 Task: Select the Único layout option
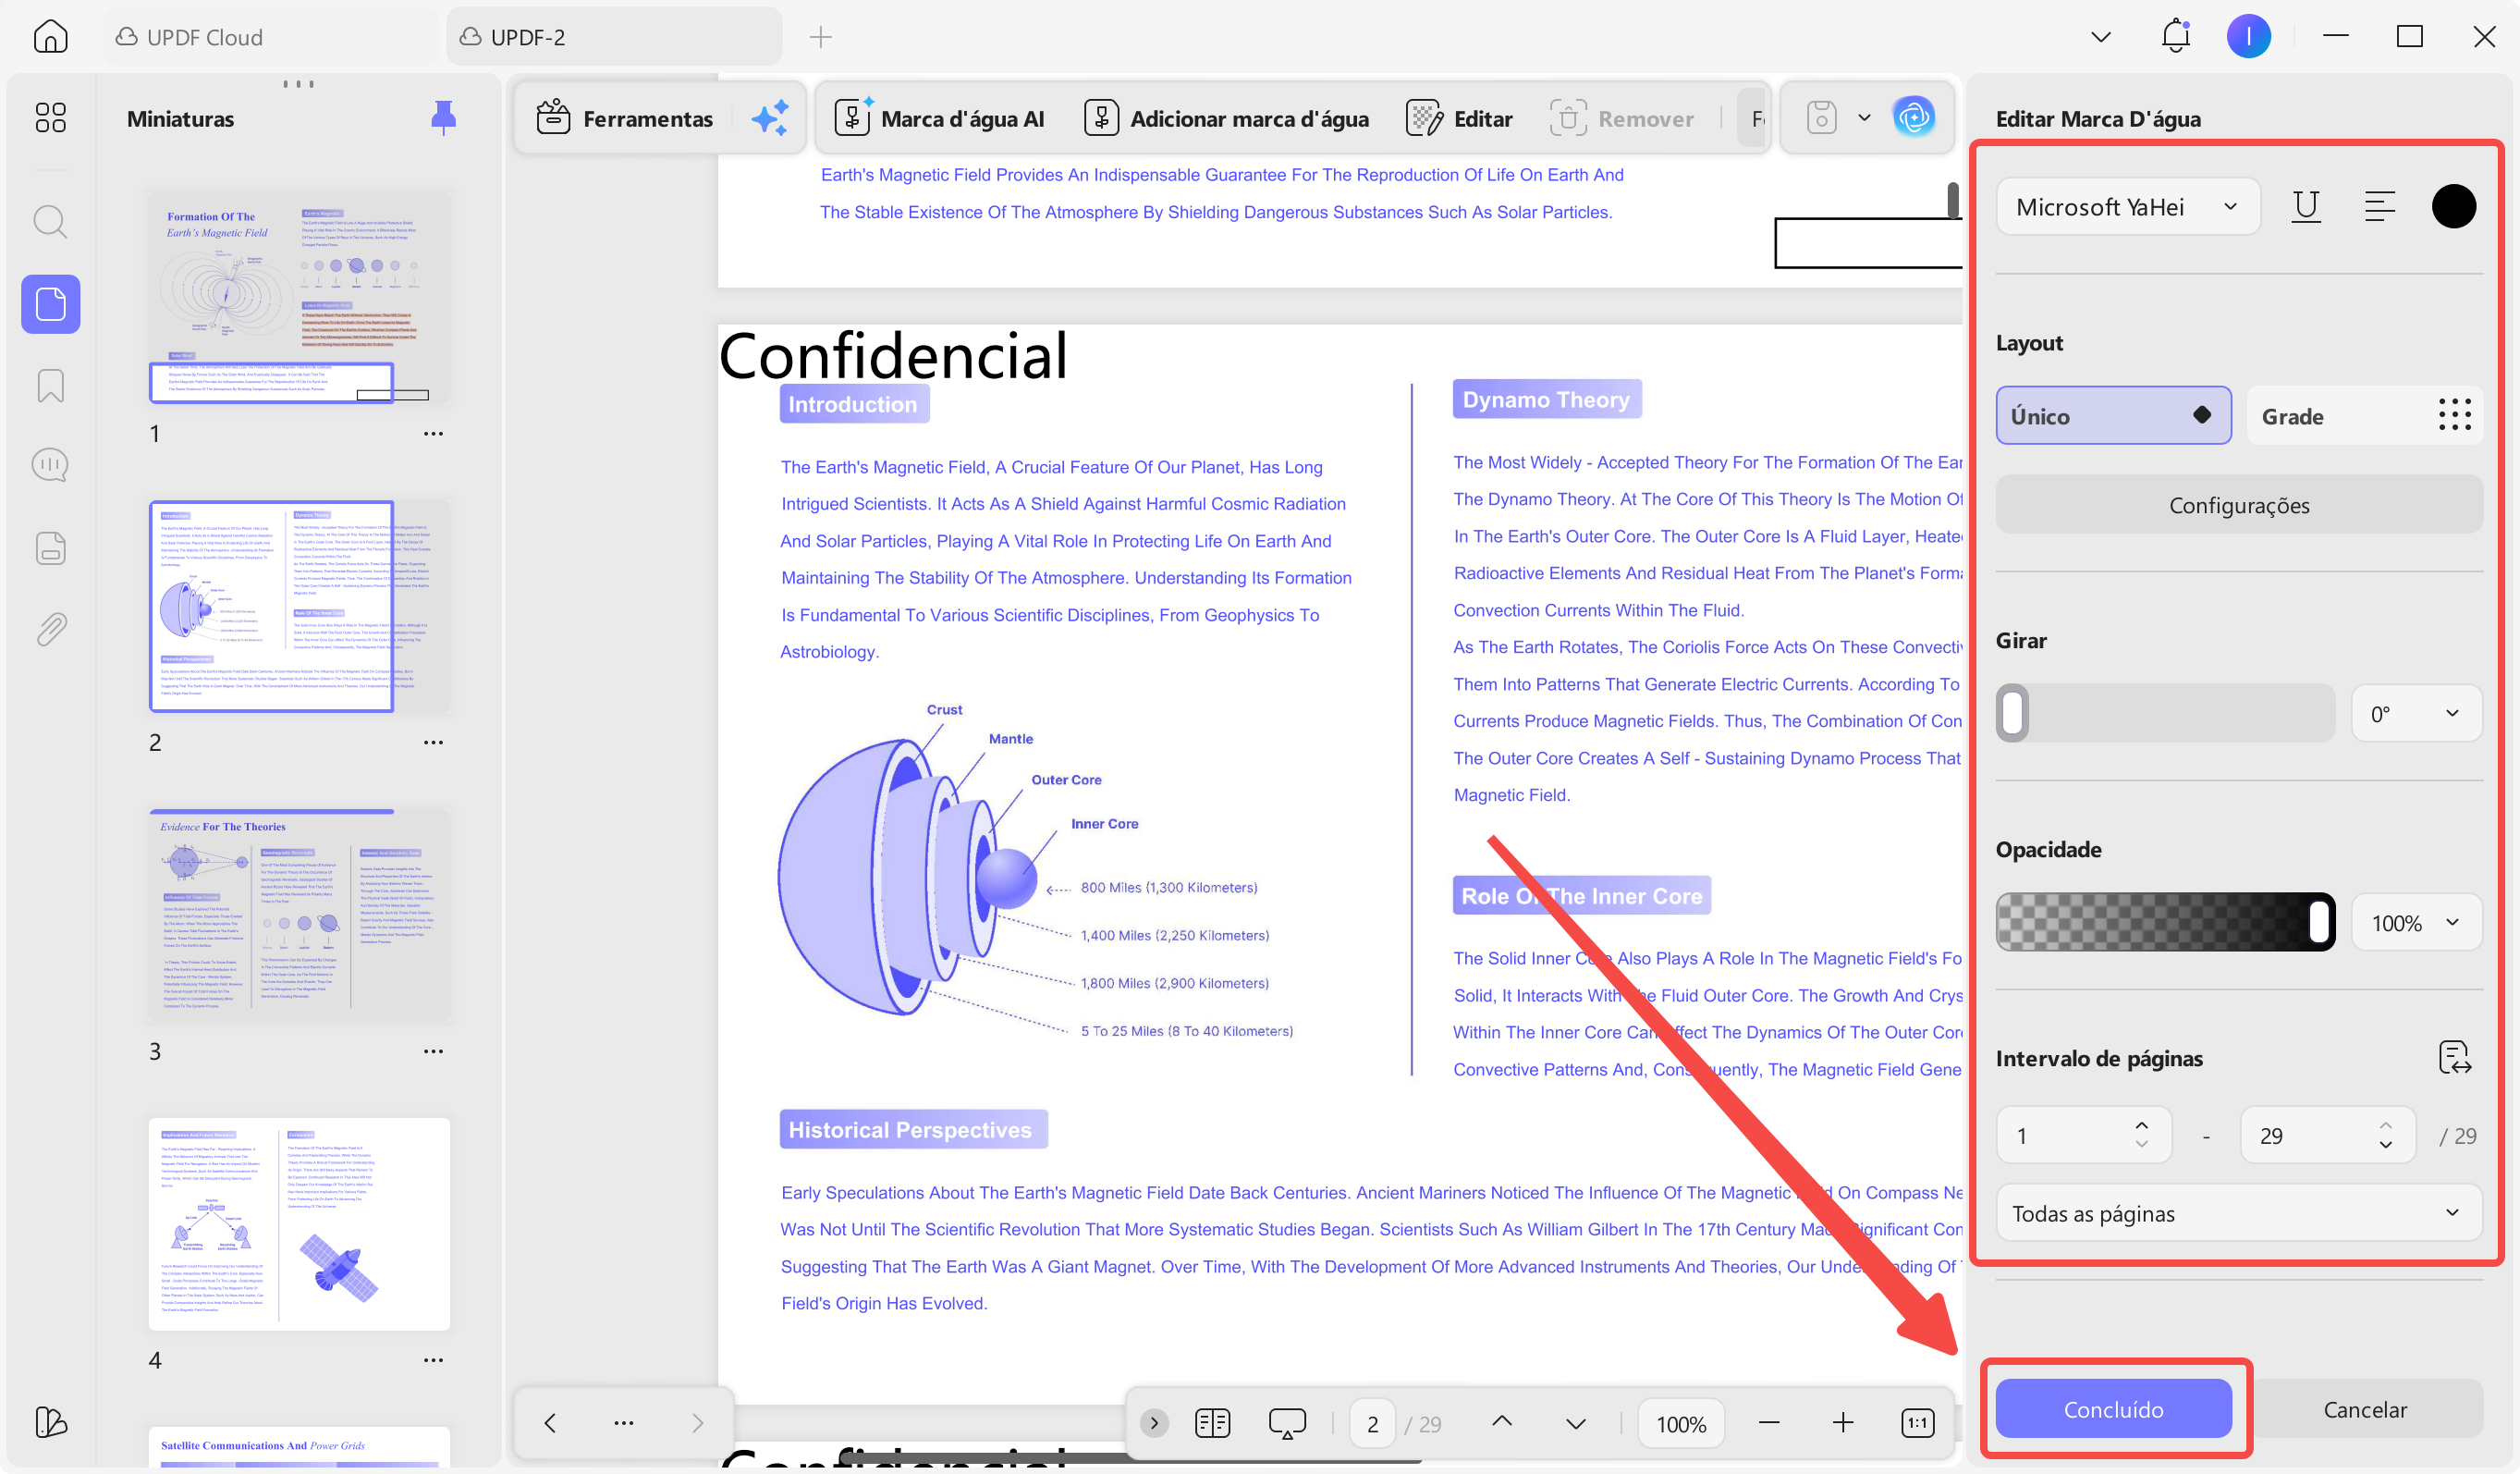[x=2113, y=415]
